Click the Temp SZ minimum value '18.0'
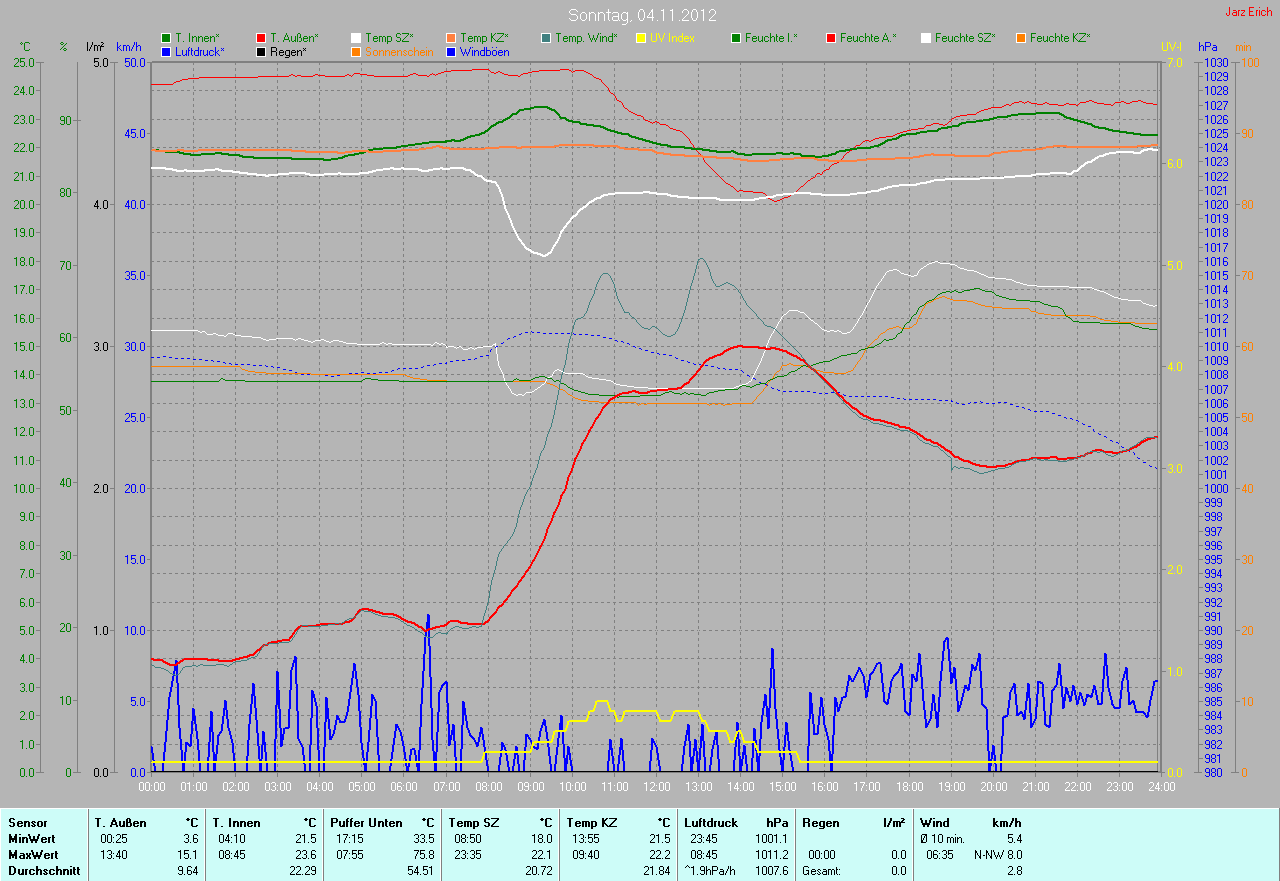Screen dimensions: 1280x881 (x=541, y=839)
